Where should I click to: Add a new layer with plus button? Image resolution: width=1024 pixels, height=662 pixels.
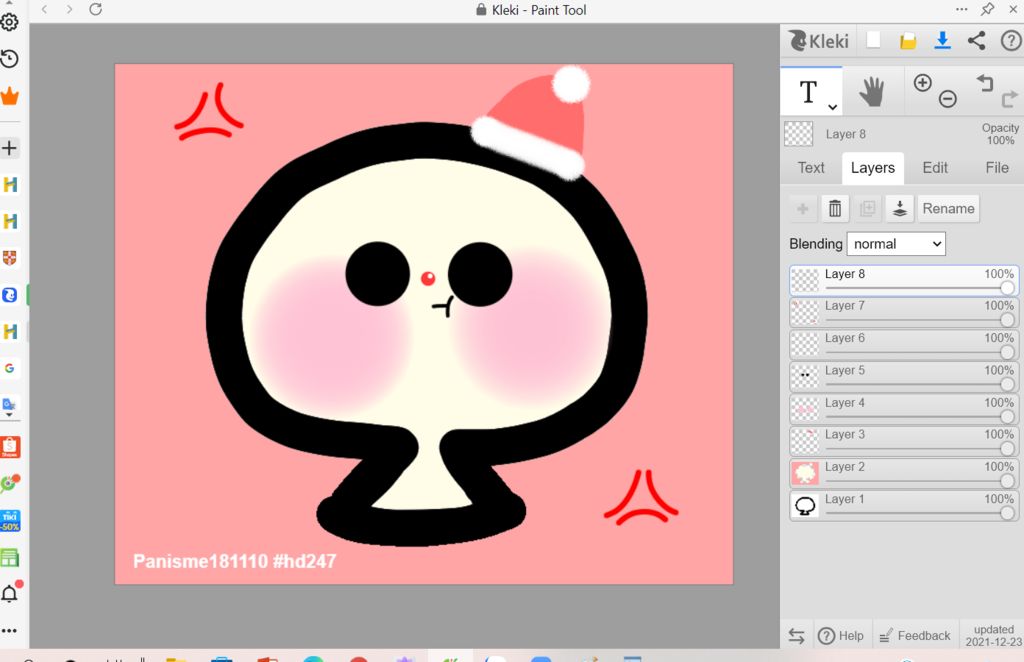click(x=803, y=209)
